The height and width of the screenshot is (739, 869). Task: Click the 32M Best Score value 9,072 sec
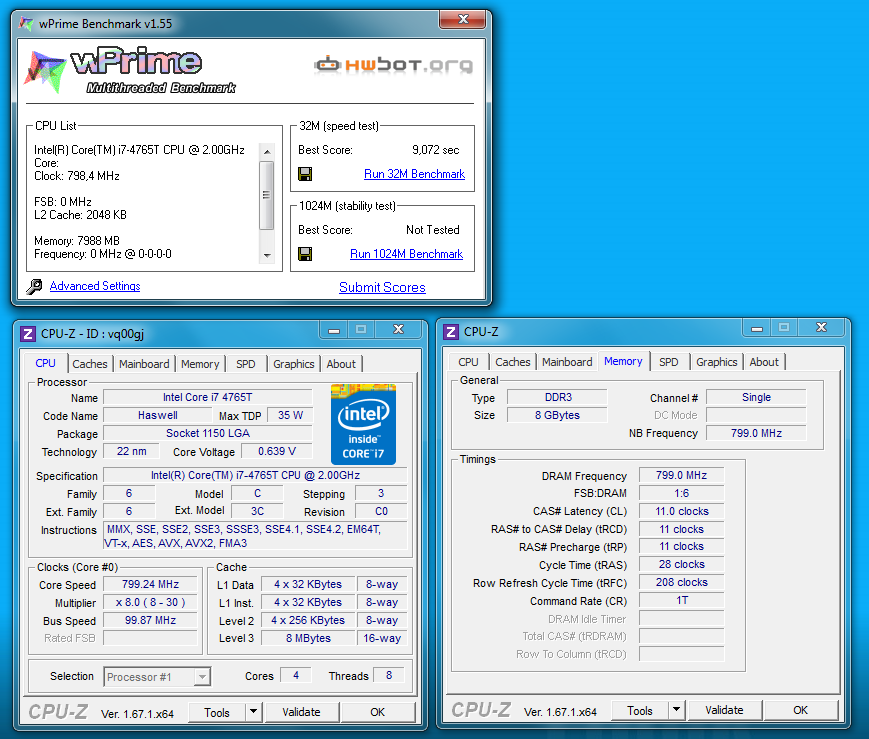pyautogui.click(x=436, y=150)
